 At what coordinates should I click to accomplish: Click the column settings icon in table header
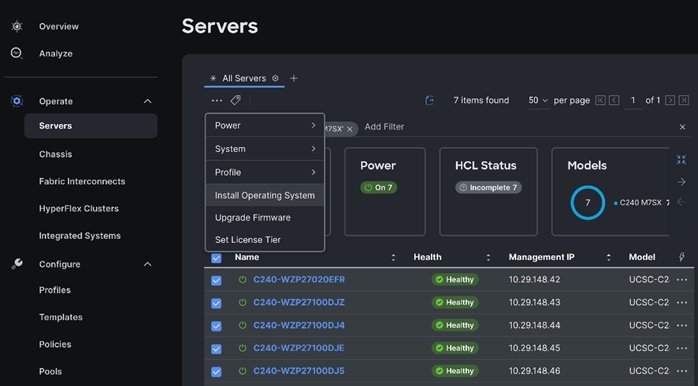click(x=682, y=257)
